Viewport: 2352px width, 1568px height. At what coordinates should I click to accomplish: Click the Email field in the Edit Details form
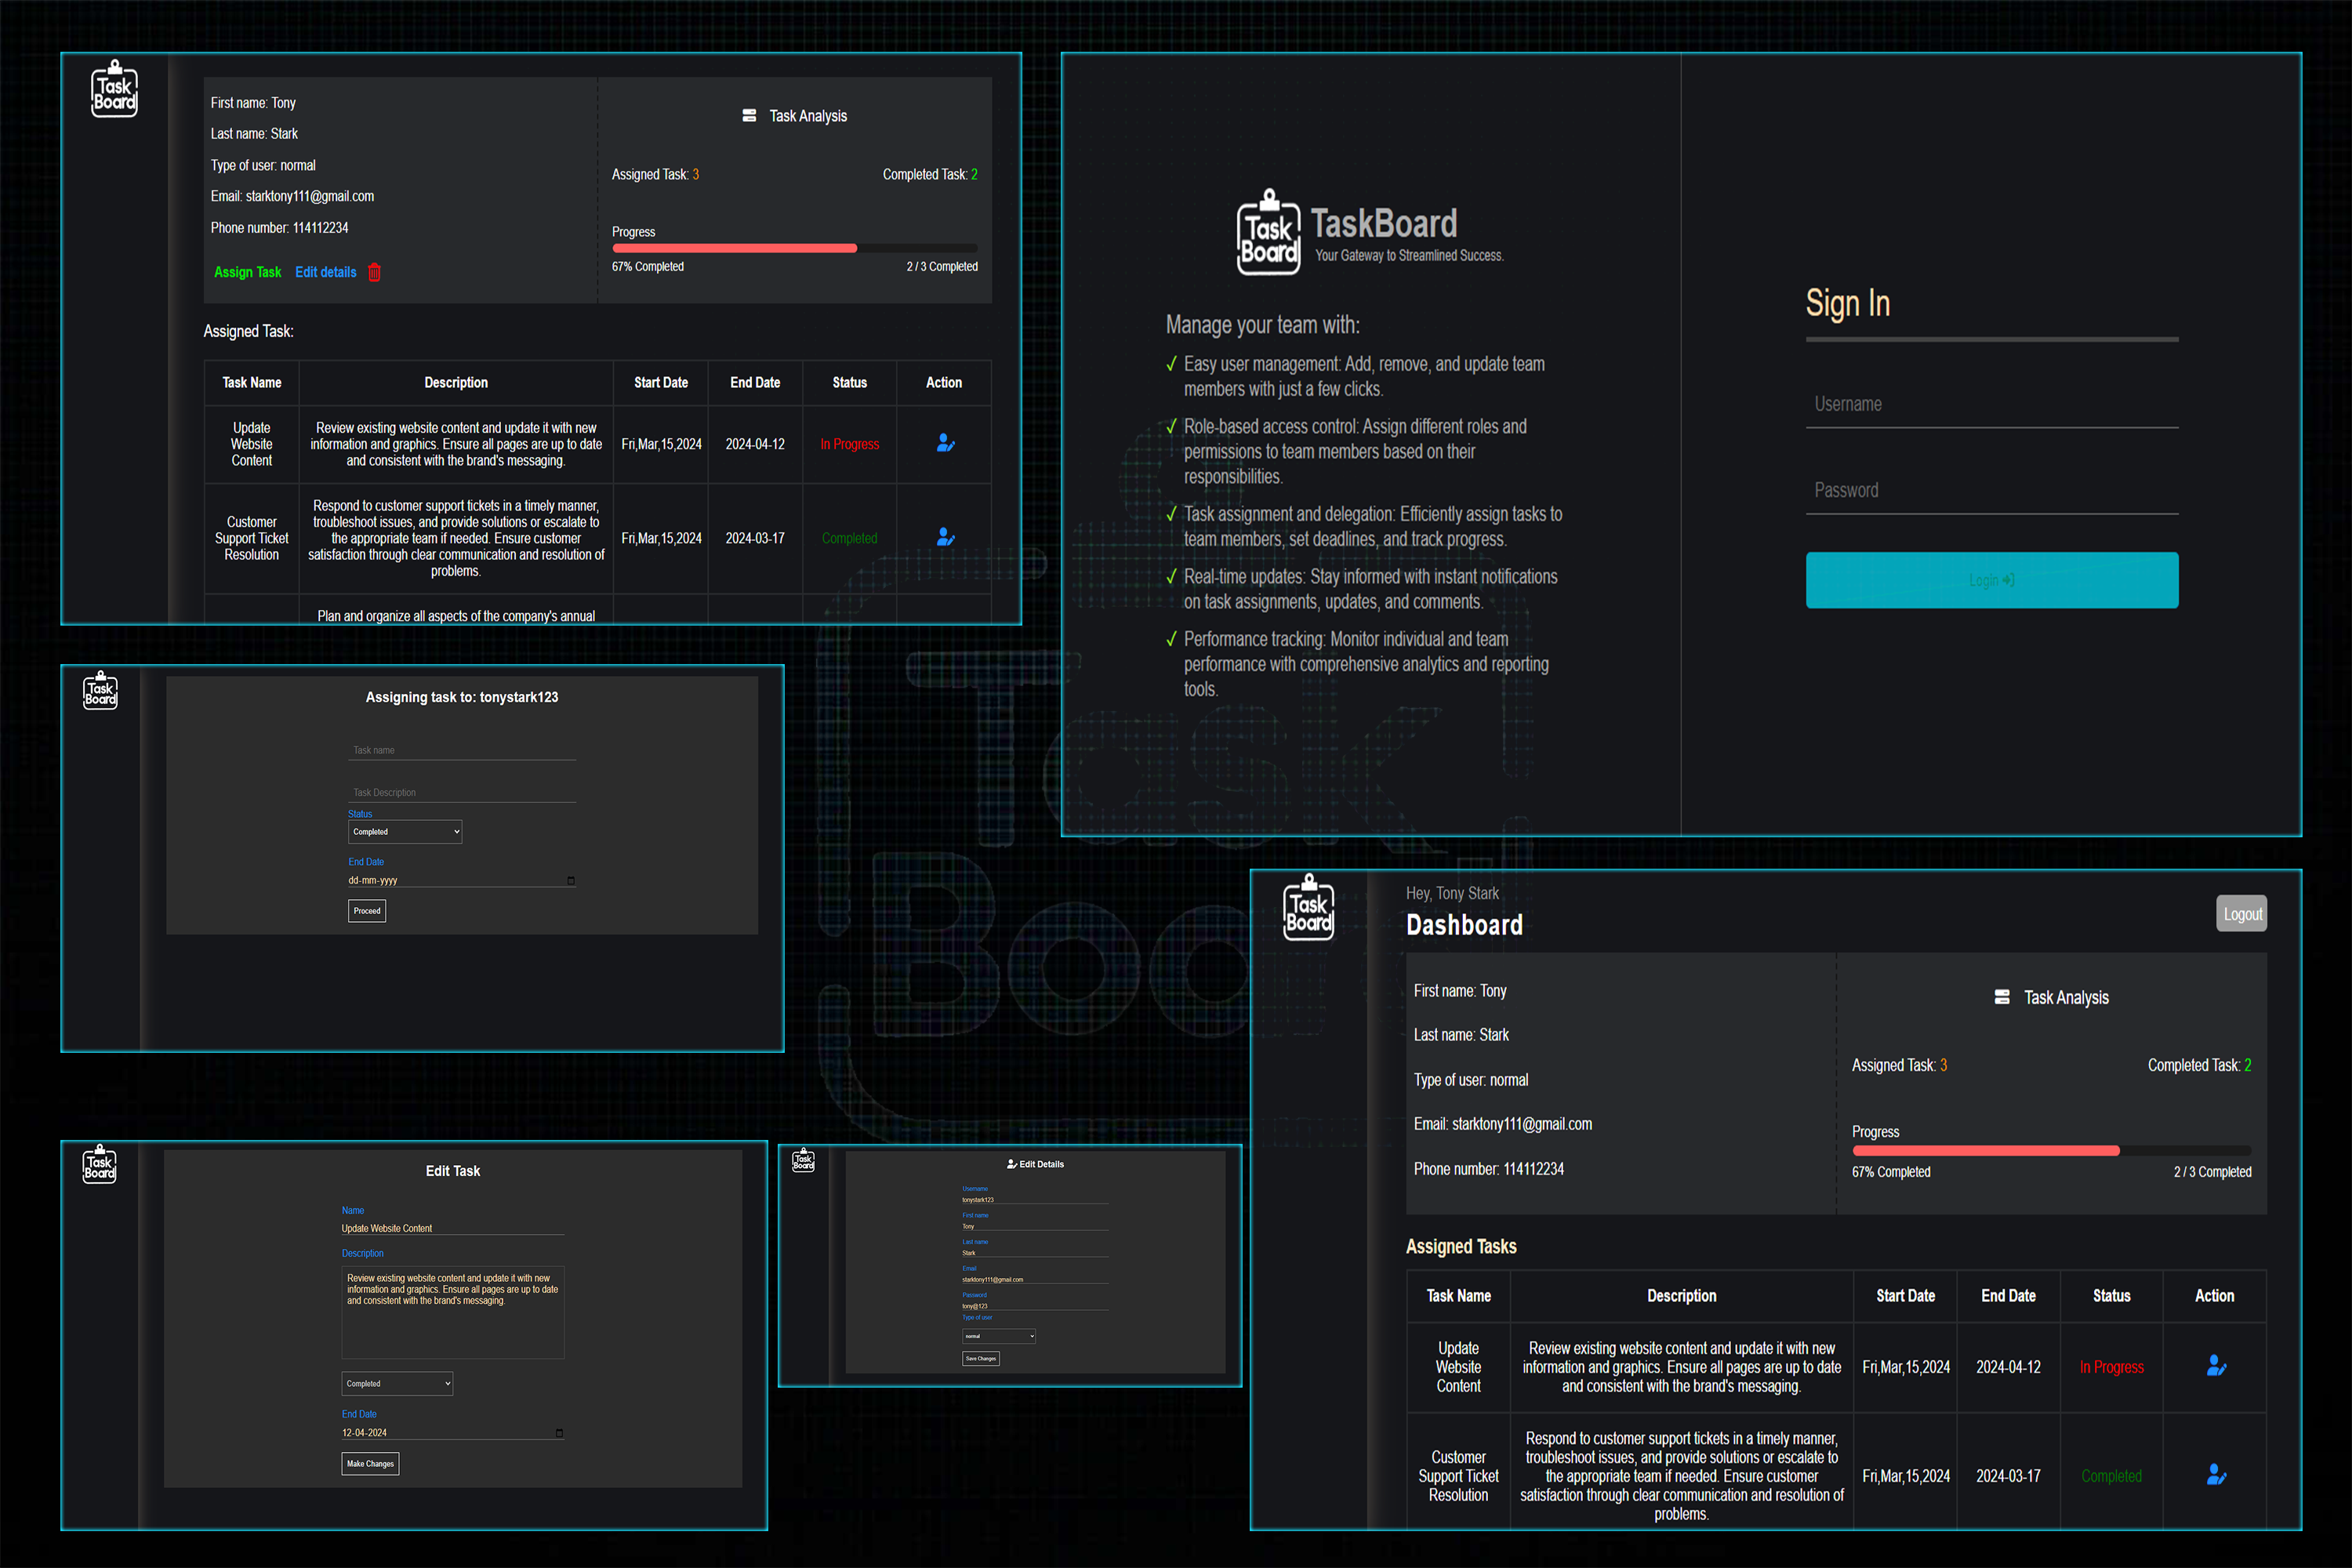tap(1035, 1279)
